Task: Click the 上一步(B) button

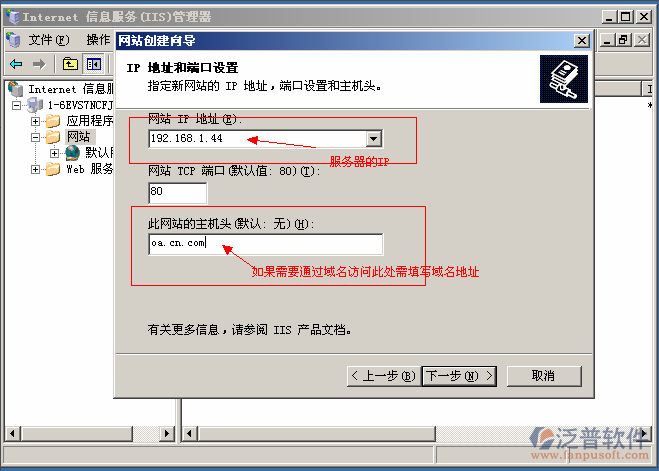Action: 384,376
